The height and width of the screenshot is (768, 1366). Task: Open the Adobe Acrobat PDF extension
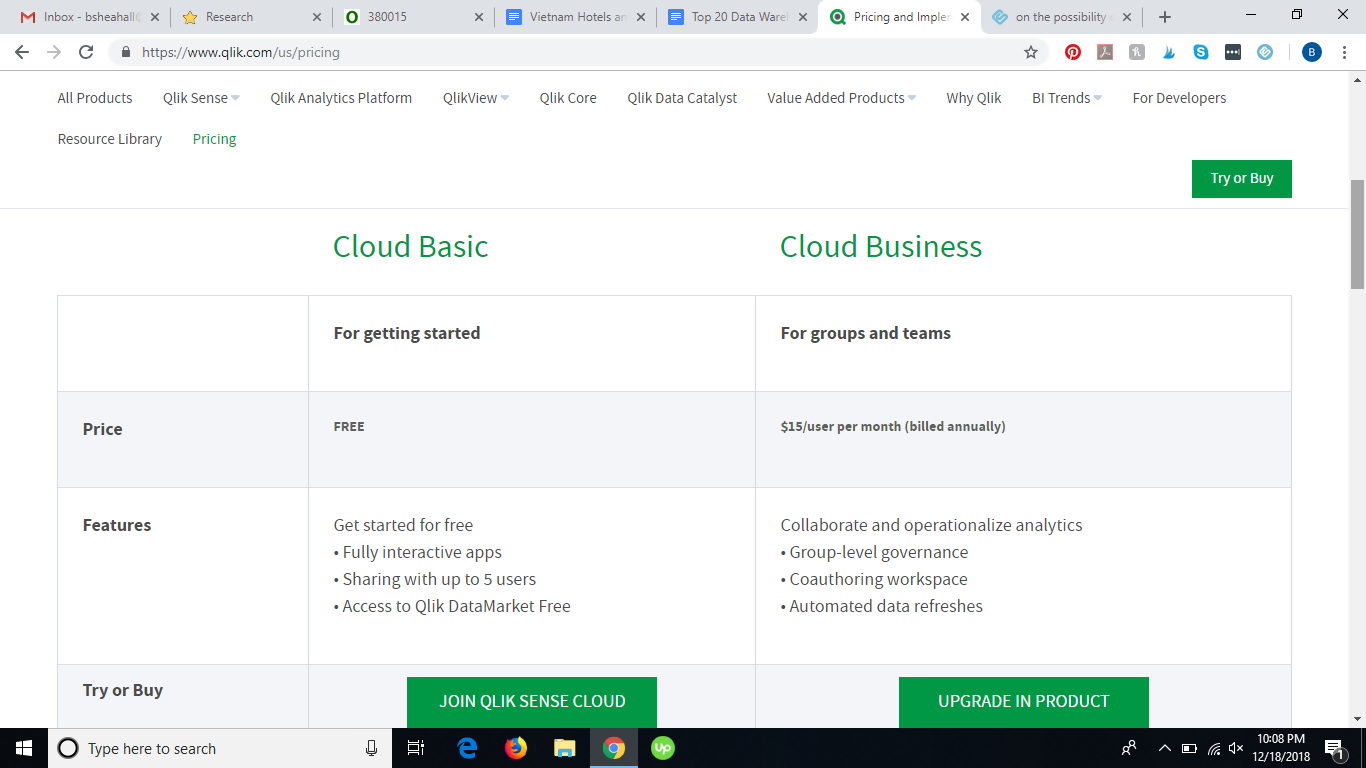(1105, 52)
